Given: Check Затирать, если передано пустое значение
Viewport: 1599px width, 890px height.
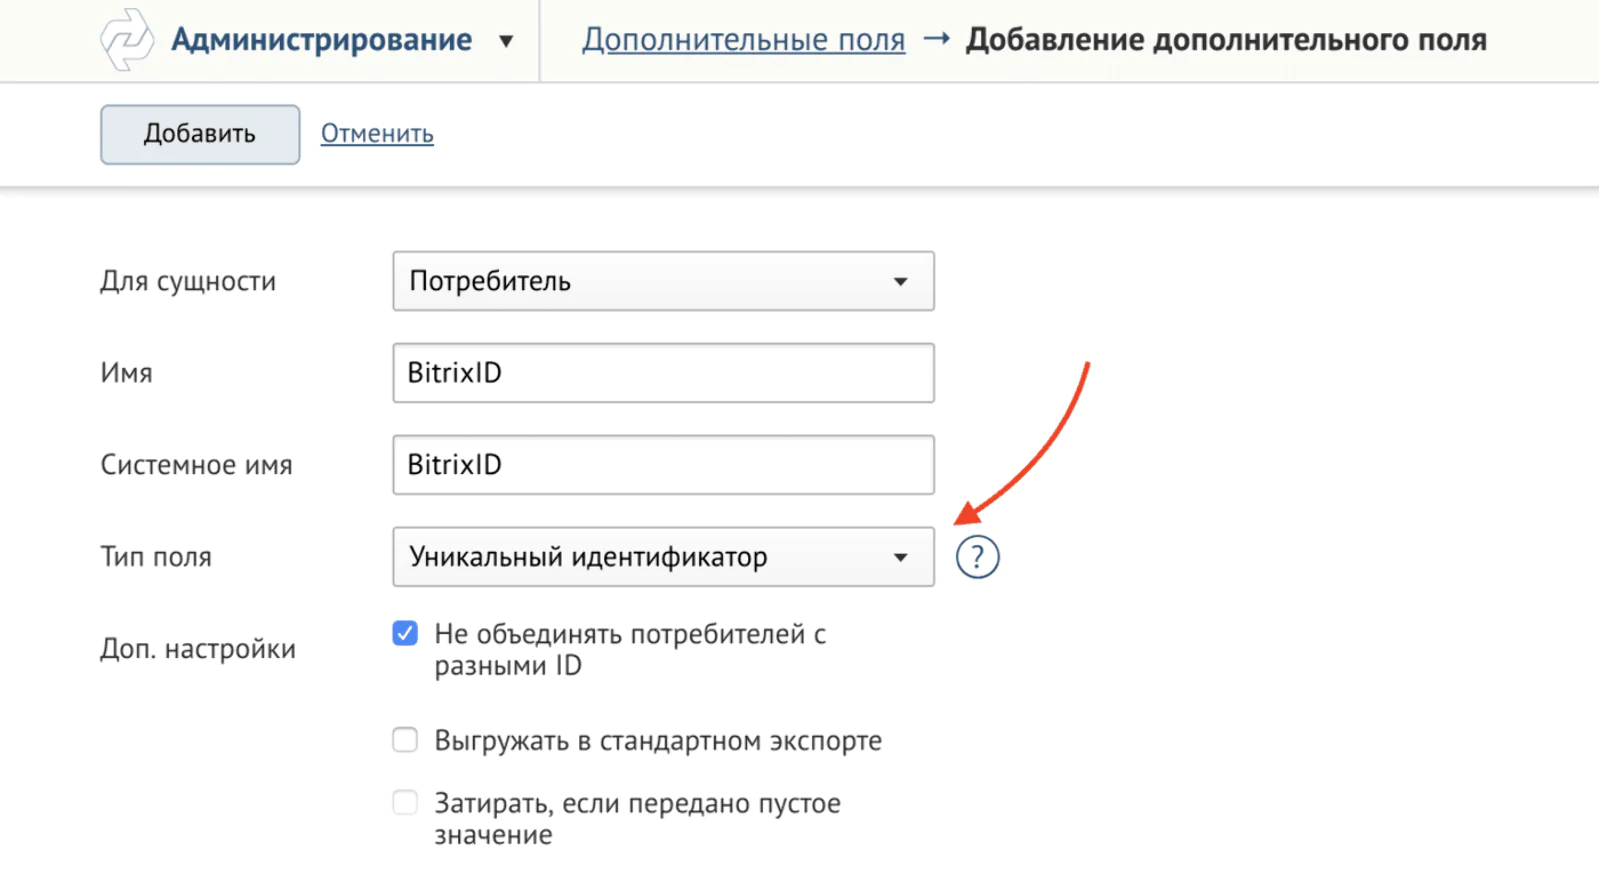Looking at the screenshot, I should [x=405, y=802].
